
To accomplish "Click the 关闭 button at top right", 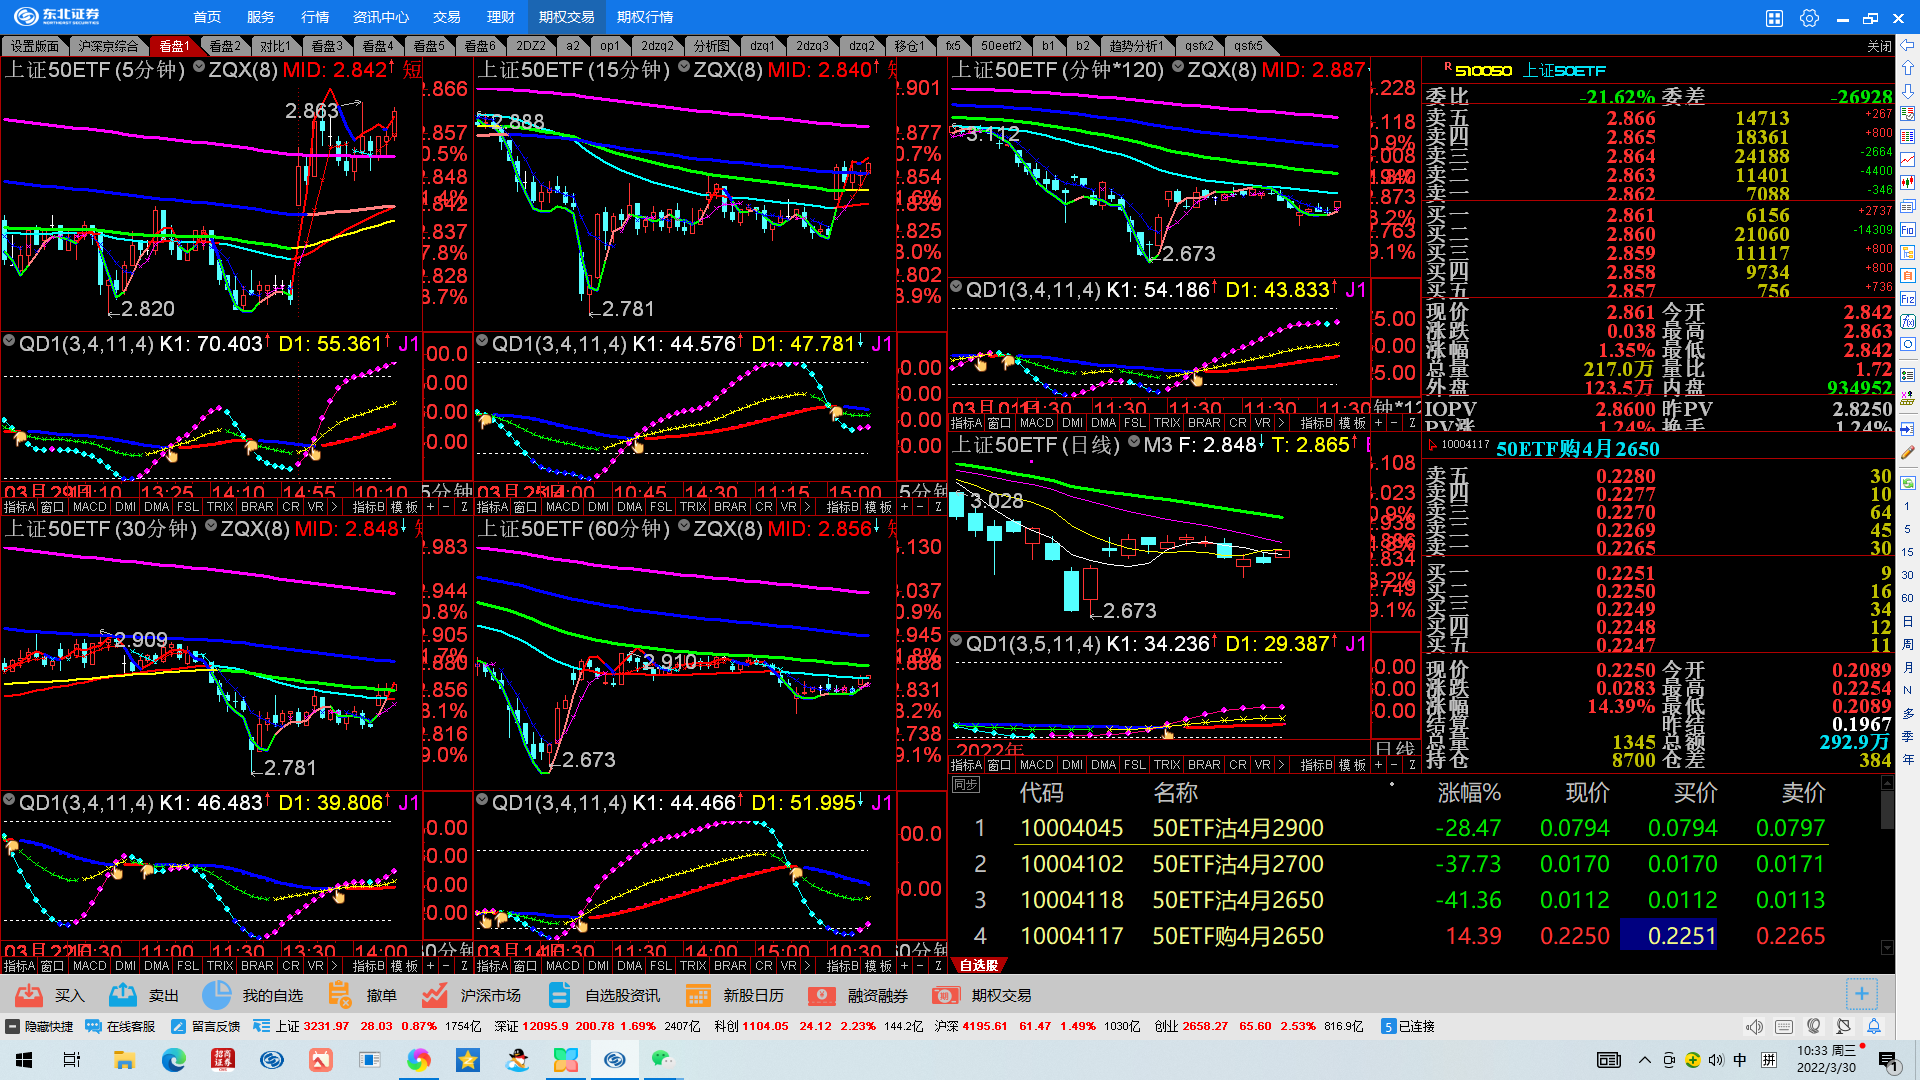I will pyautogui.click(x=1879, y=46).
